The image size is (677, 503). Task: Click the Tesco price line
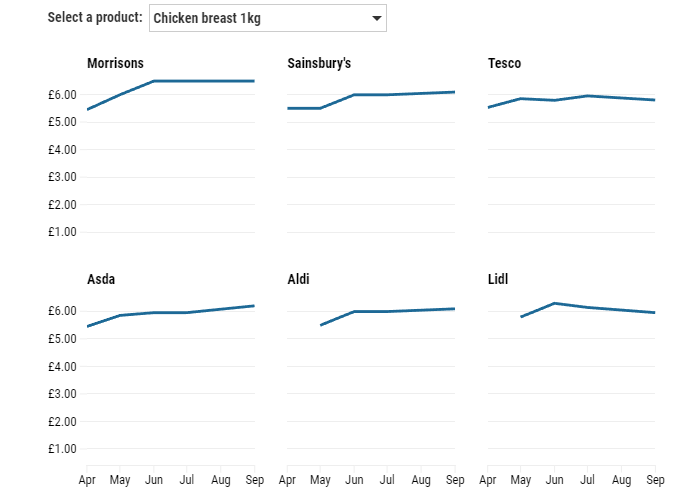[588, 97]
